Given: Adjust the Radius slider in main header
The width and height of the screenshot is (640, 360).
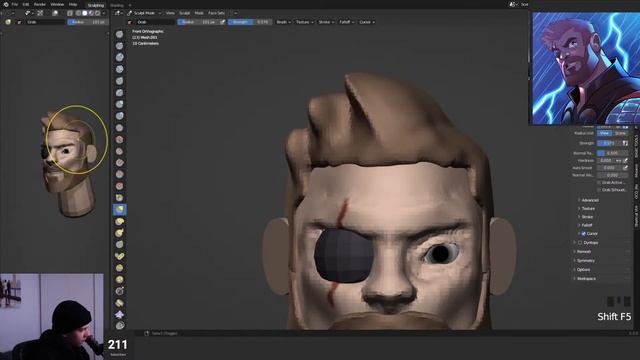Looking at the screenshot, I should pos(198,22).
